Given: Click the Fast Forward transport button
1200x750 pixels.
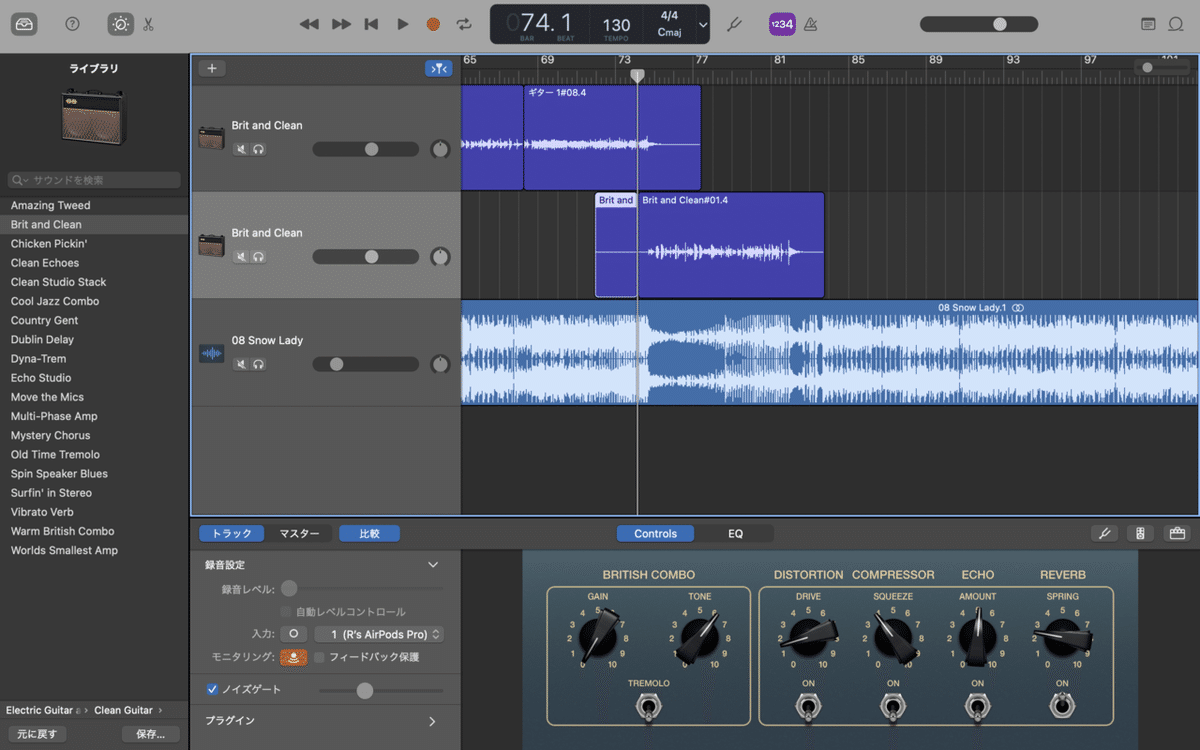Looking at the screenshot, I should pos(341,24).
